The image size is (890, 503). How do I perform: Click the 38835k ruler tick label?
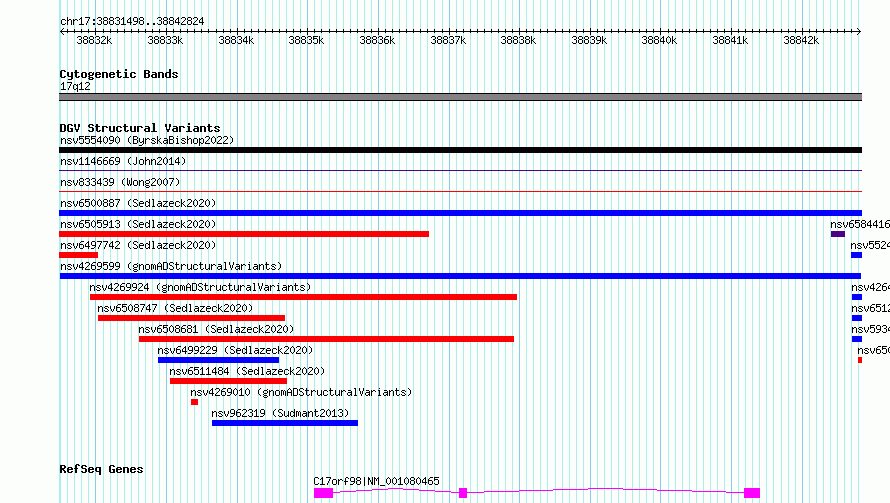point(307,40)
